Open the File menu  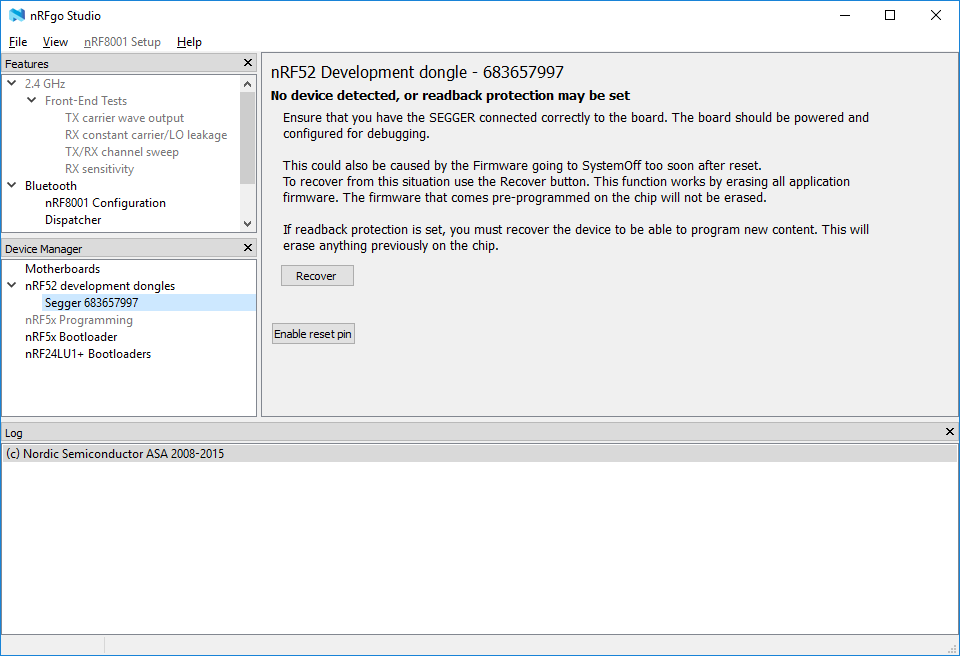(18, 42)
